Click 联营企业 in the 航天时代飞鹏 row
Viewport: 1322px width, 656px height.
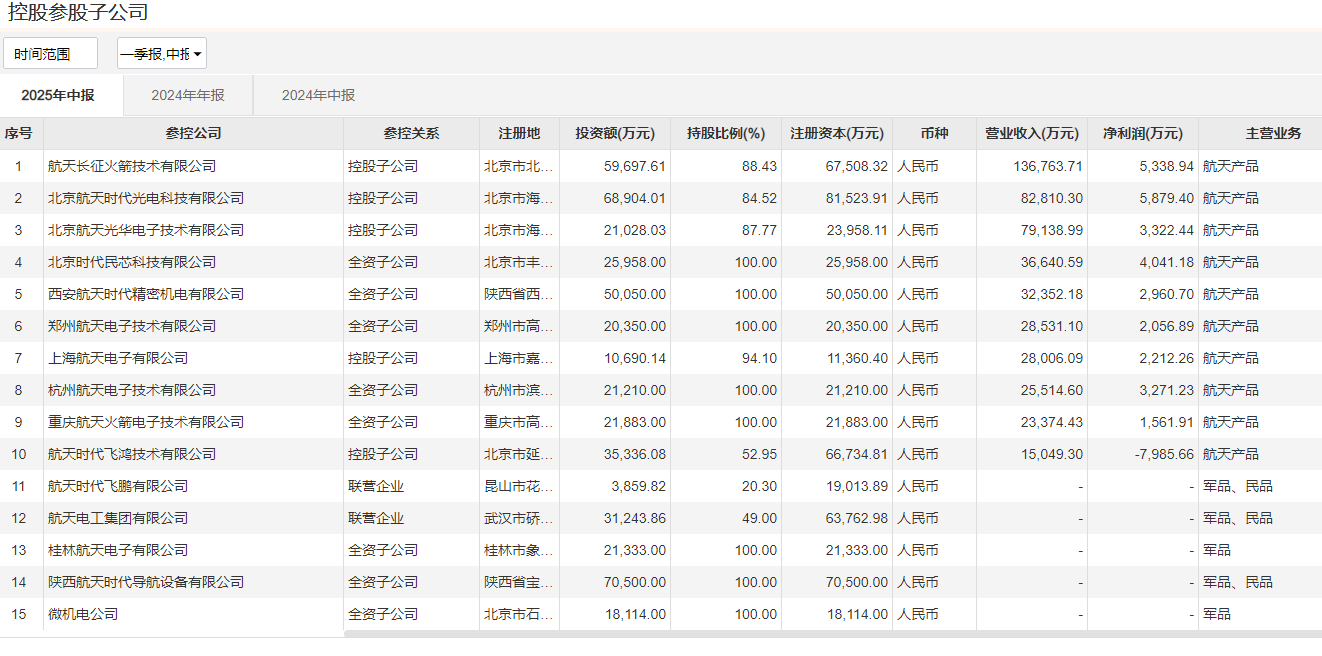tap(376, 486)
